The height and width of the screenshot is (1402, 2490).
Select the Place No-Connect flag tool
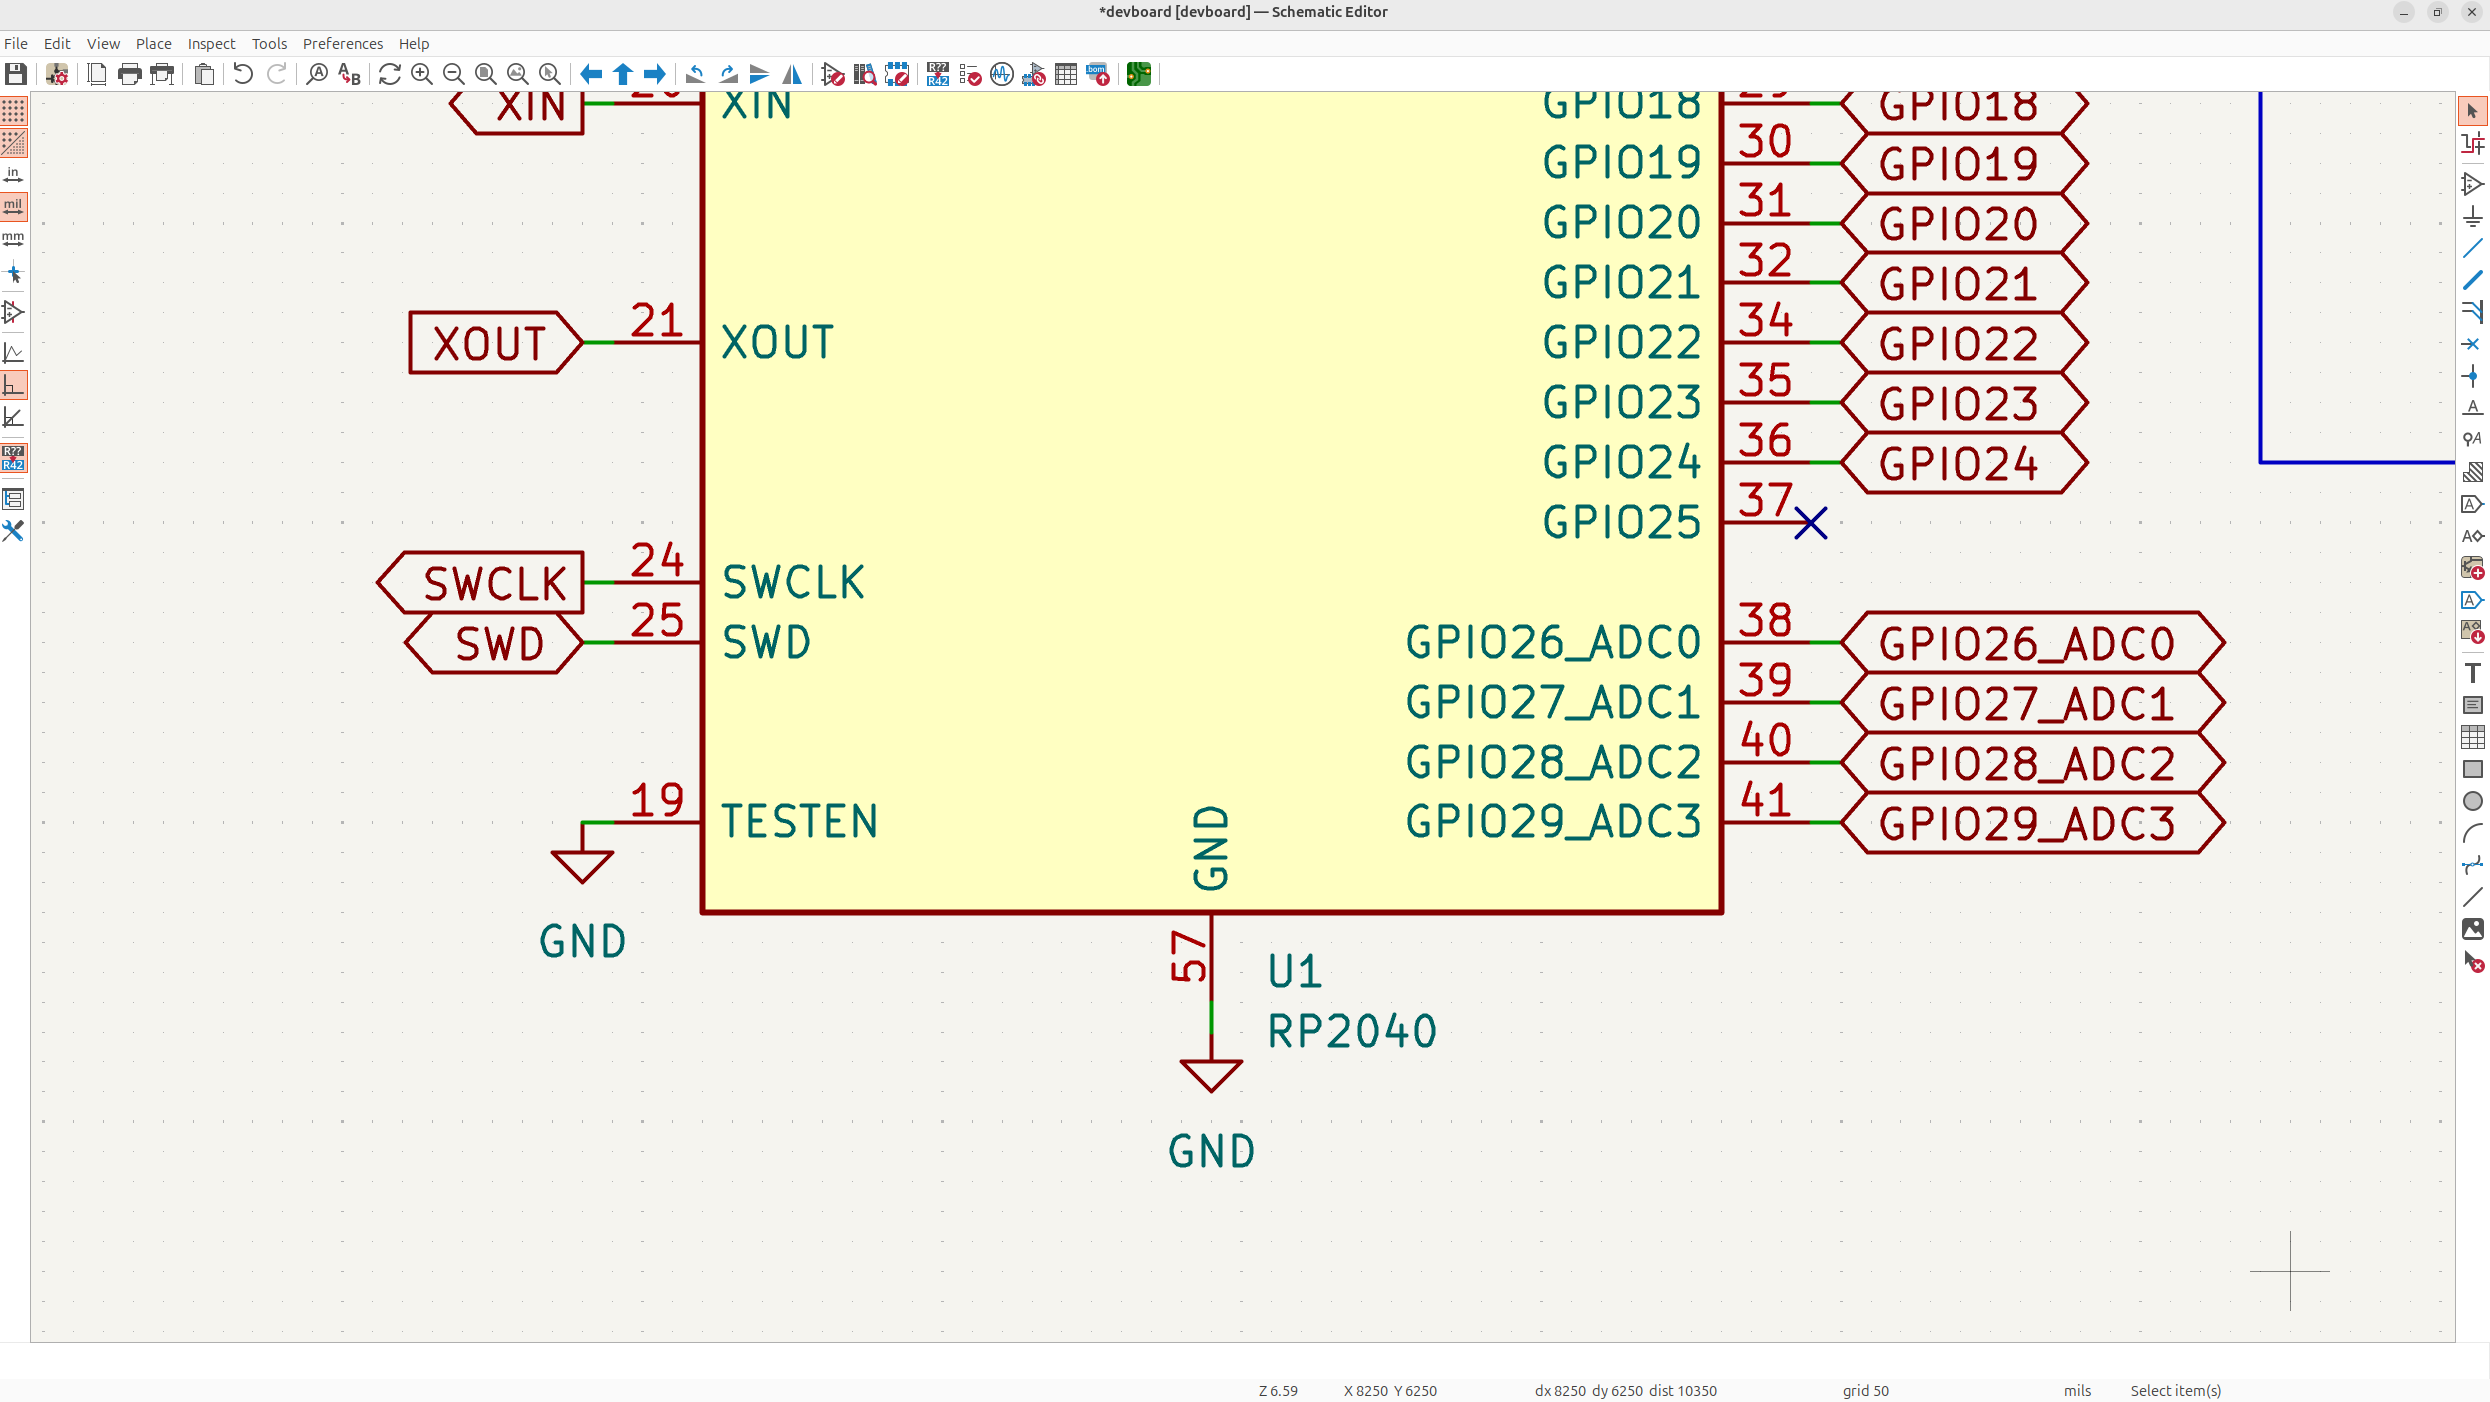pyautogui.click(x=2472, y=344)
